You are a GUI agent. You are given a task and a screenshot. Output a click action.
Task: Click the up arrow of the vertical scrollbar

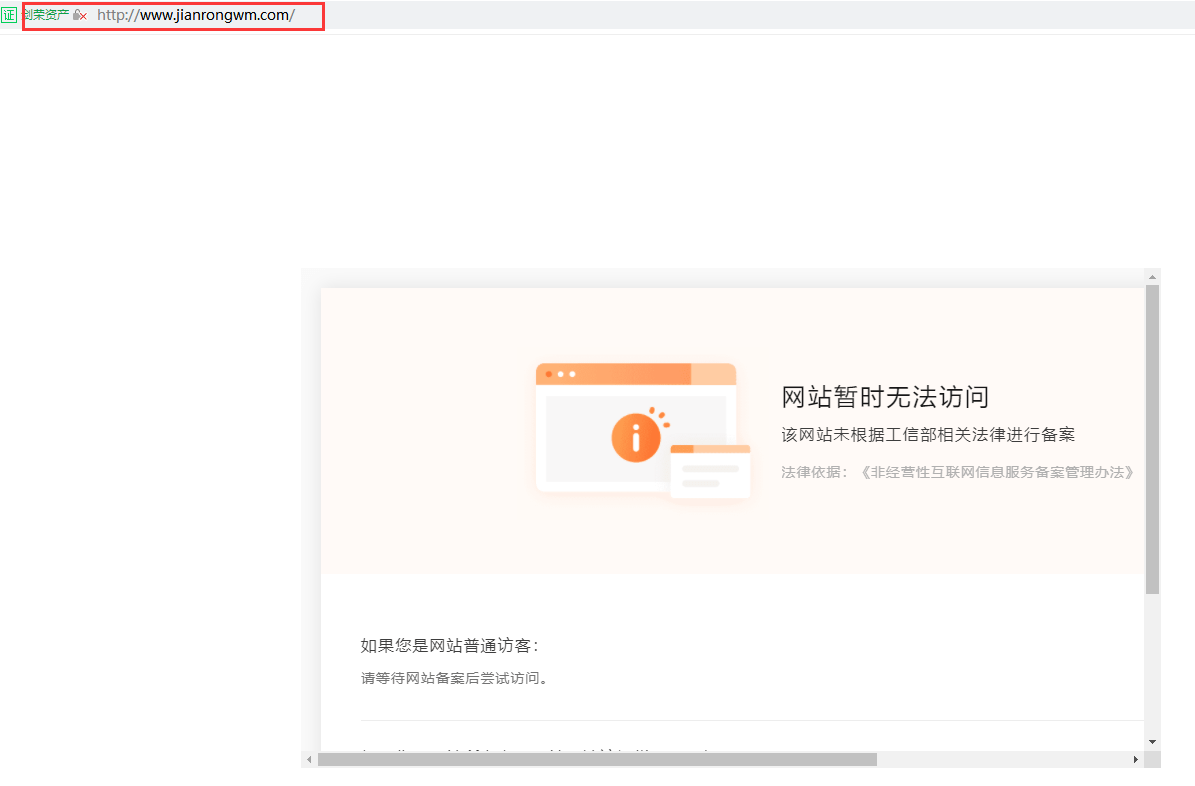pos(1152,275)
